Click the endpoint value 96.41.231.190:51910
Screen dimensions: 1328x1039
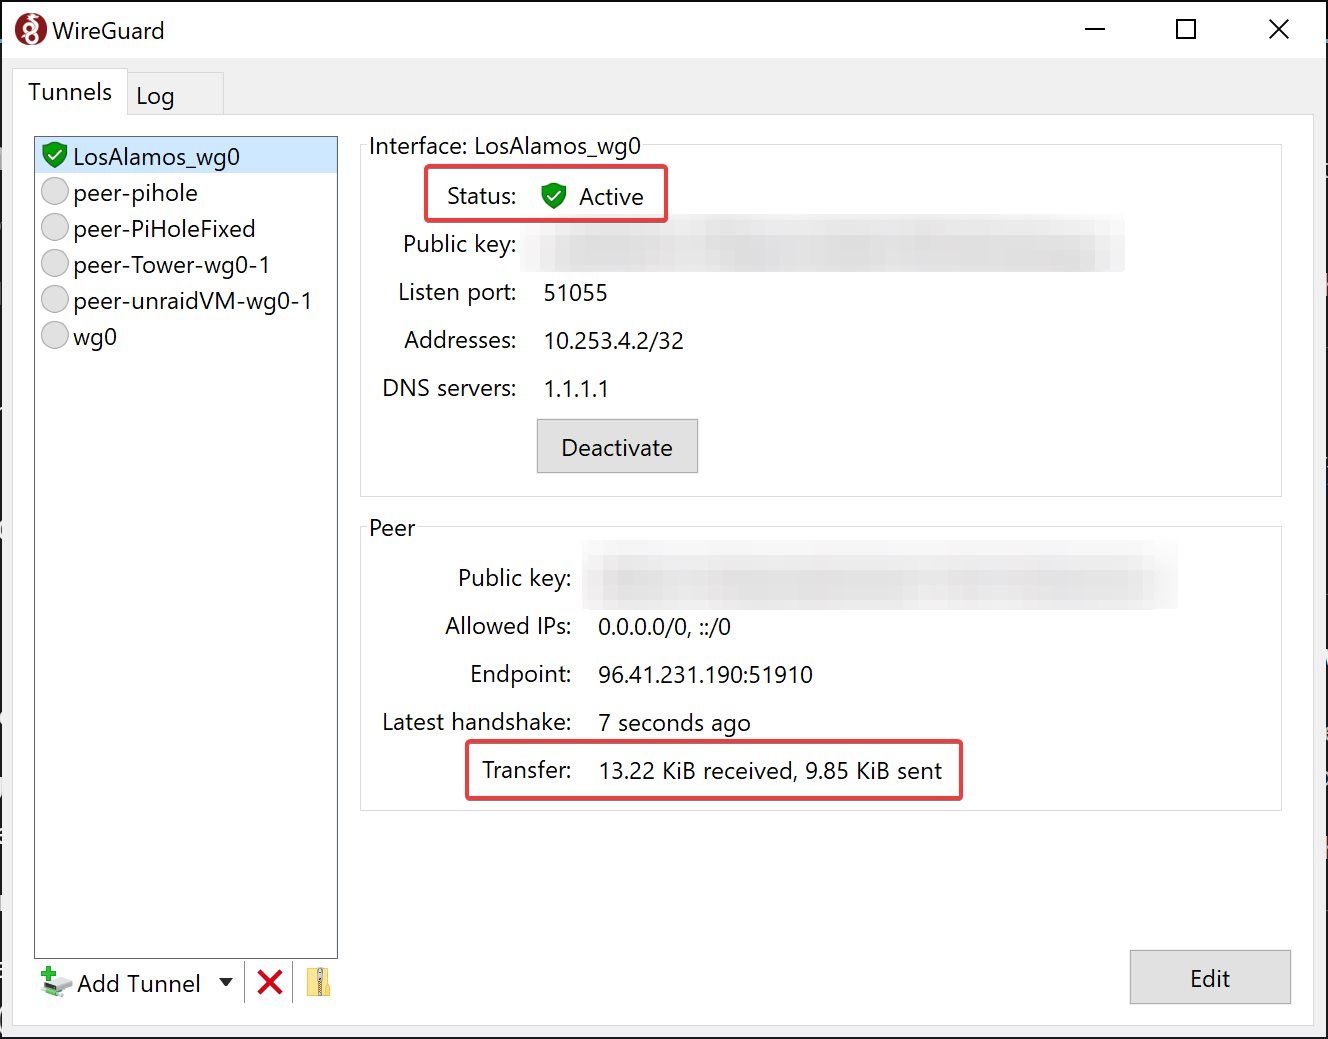(x=705, y=675)
